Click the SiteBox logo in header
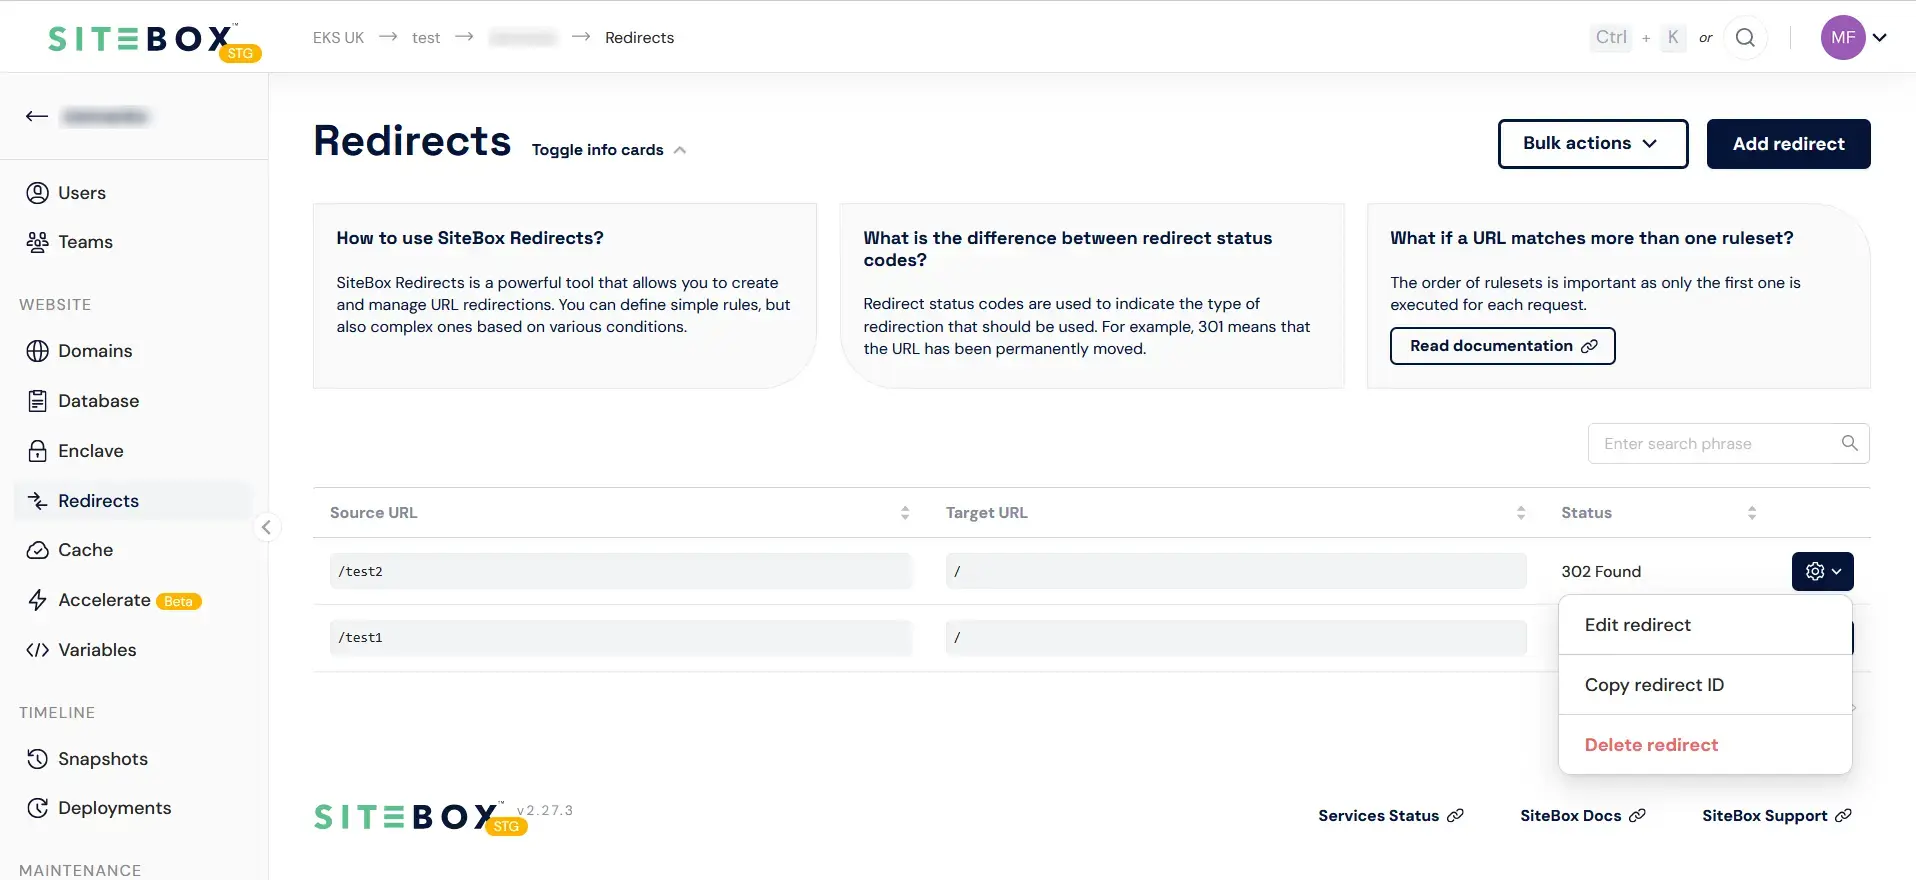The image size is (1916, 880). pos(155,41)
